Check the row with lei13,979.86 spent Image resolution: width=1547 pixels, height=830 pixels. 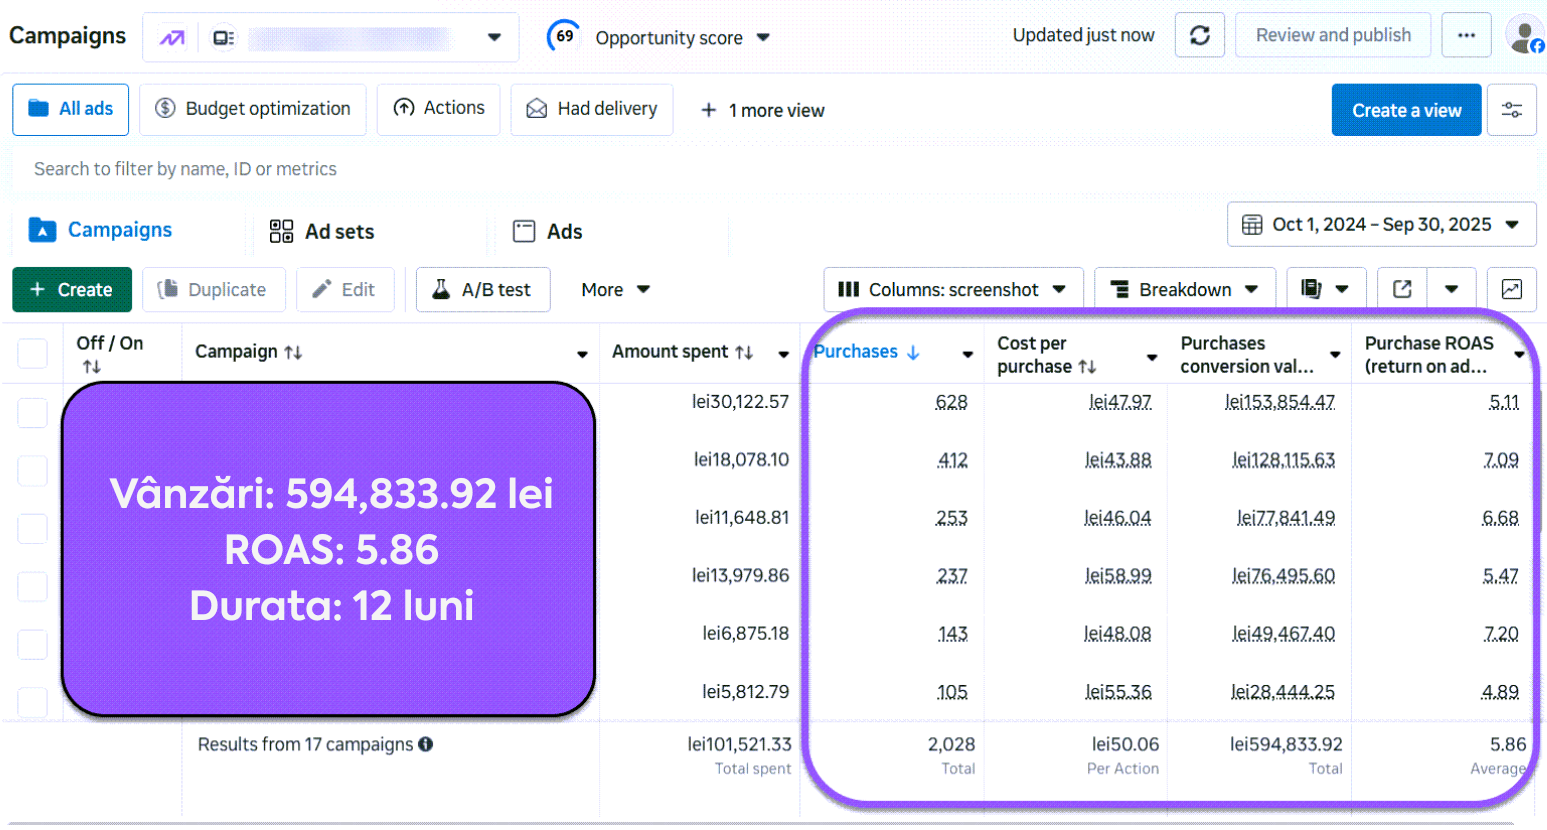(32, 587)
